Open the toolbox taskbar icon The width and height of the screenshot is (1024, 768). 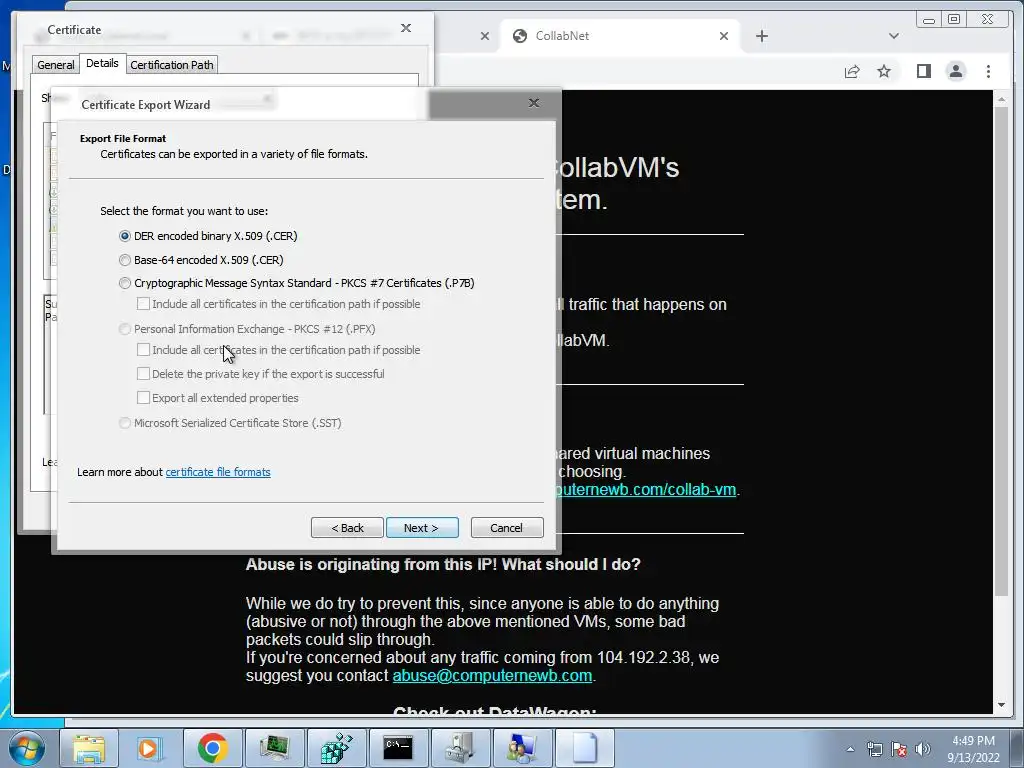coord(460,748)
